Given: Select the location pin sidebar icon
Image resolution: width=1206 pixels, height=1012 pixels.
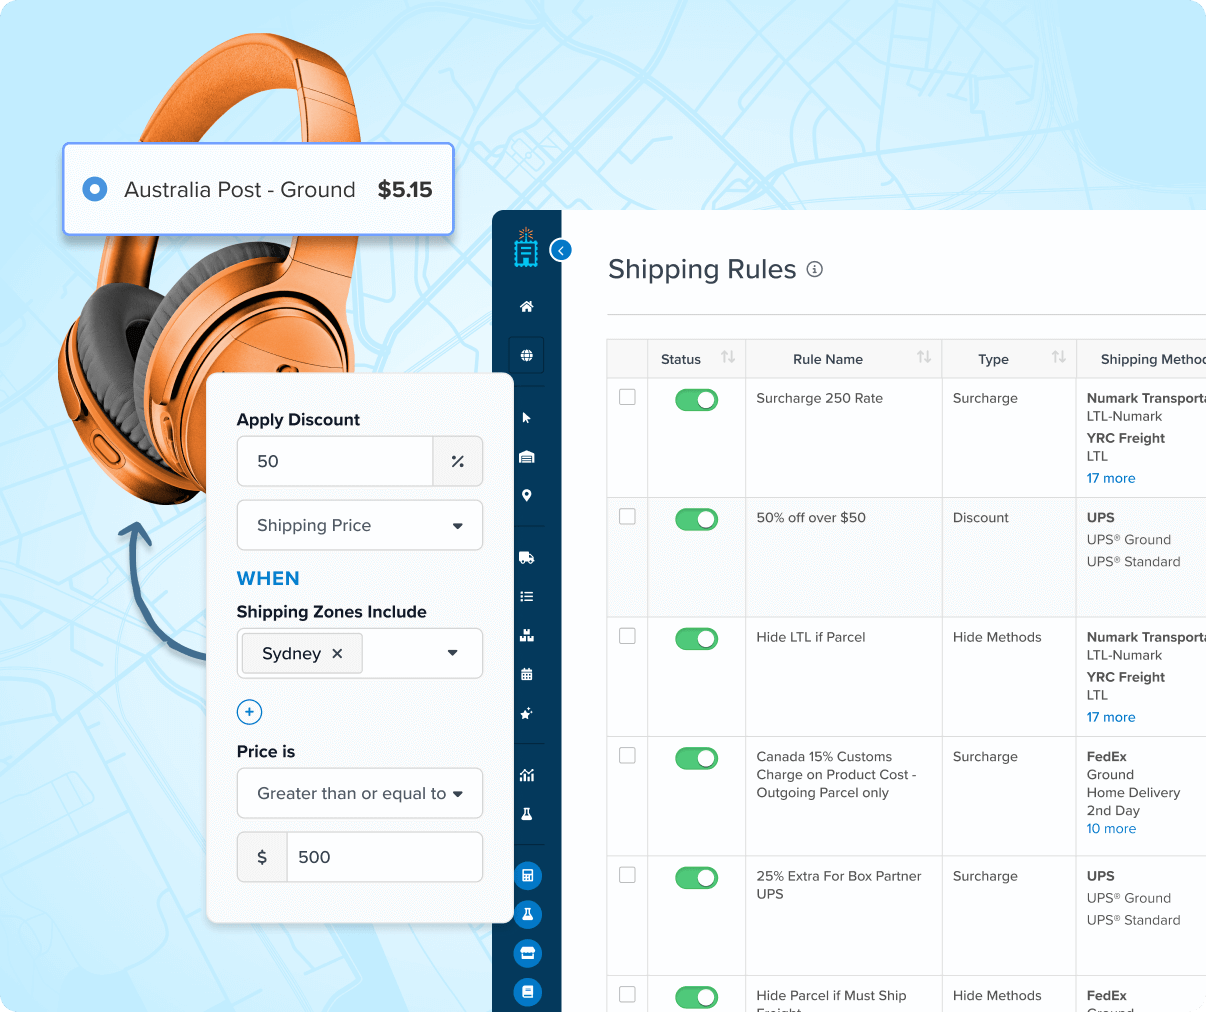Looking at the screenshot, I should (x=526, y=496).
